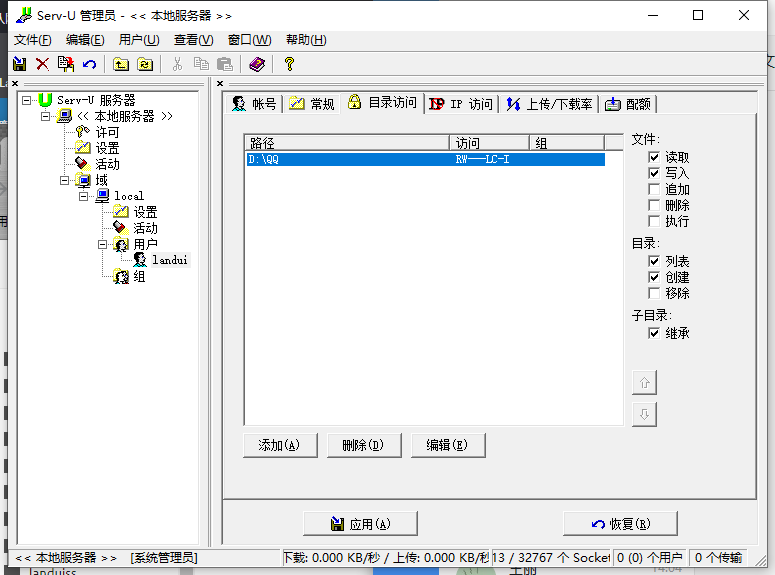Enable the 追加 file permission
Viewport: 775px width, 575px height.
654,189
